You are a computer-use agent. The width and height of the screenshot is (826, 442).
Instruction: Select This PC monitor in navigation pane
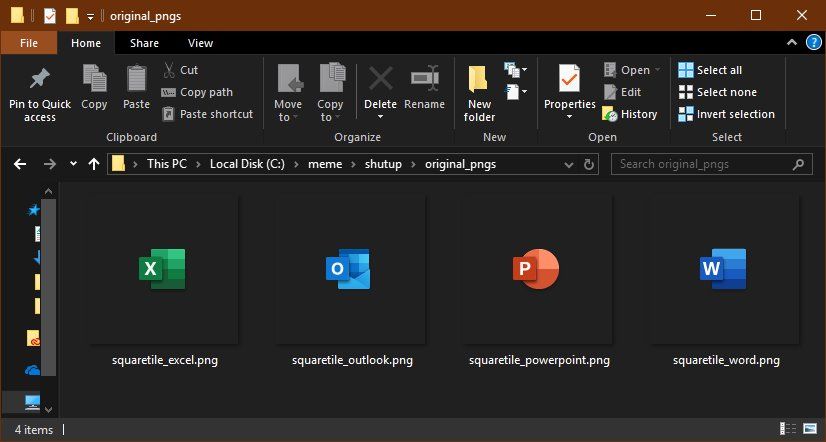coord(33,402)
